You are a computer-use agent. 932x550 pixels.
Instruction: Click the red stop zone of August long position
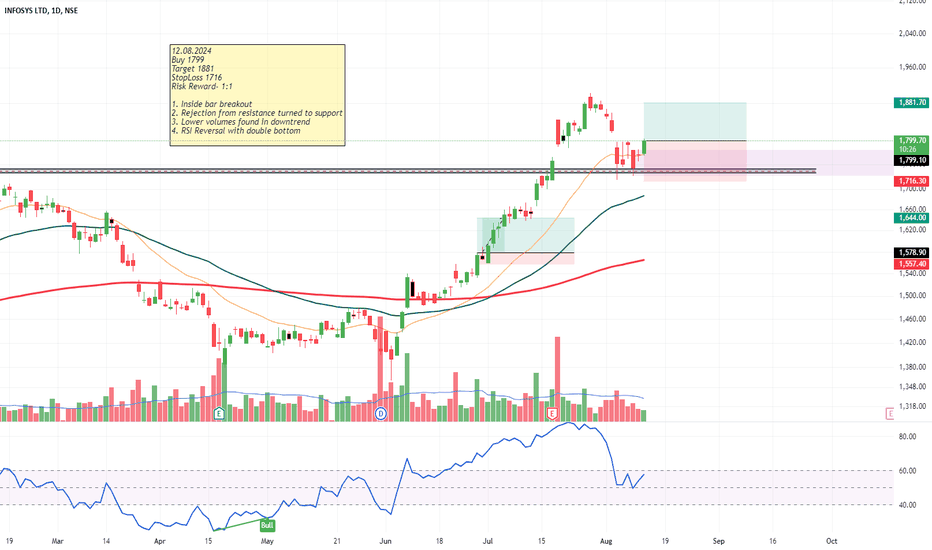pyautogui.click(x=695, y=161)
